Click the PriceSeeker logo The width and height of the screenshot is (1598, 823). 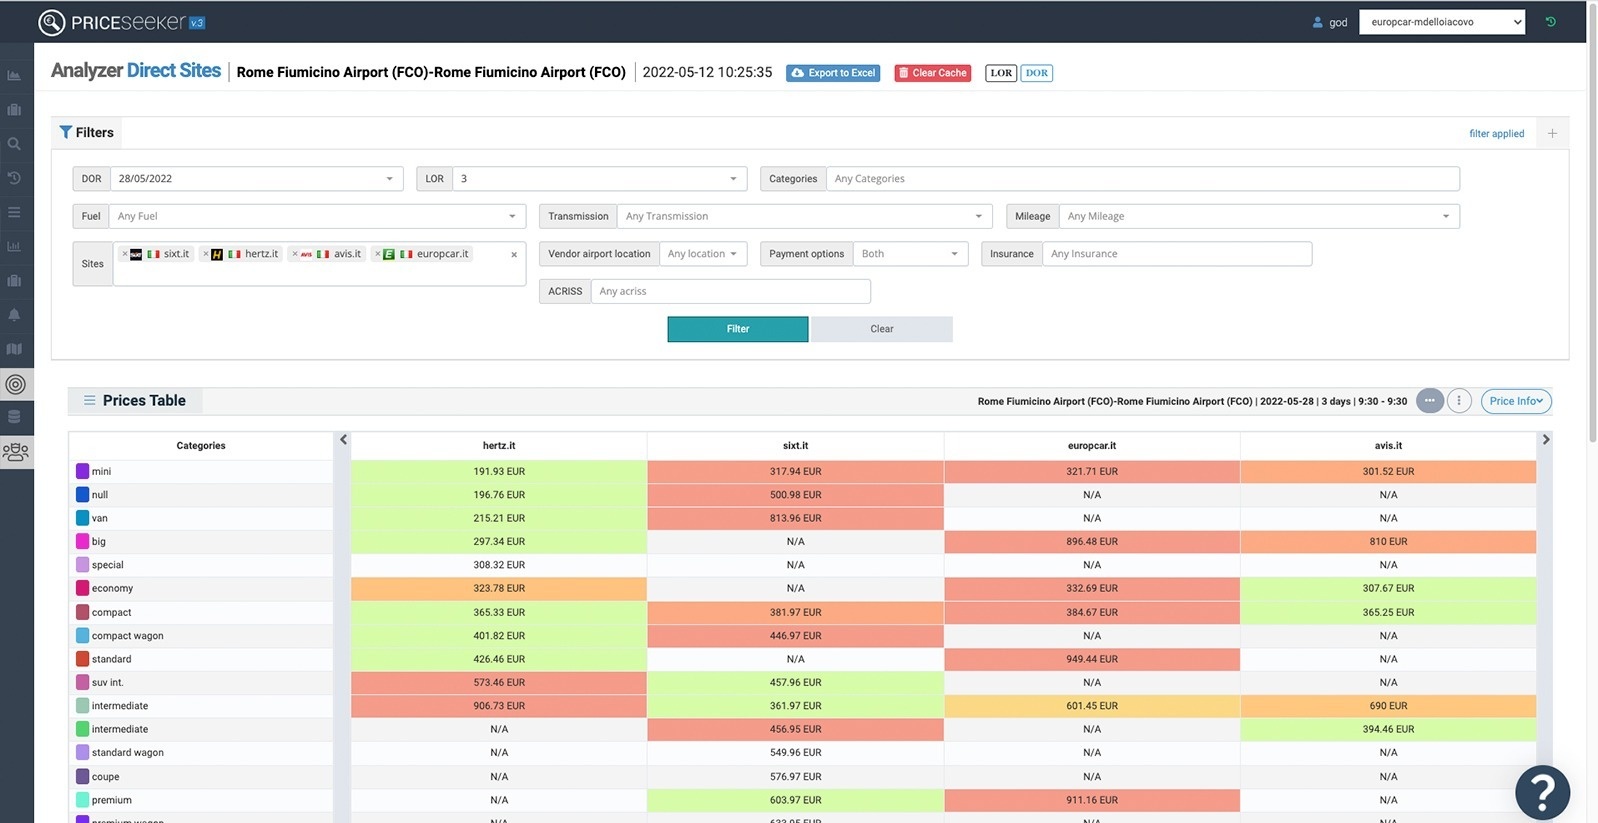pyautogui.click(x=121, y=22)
